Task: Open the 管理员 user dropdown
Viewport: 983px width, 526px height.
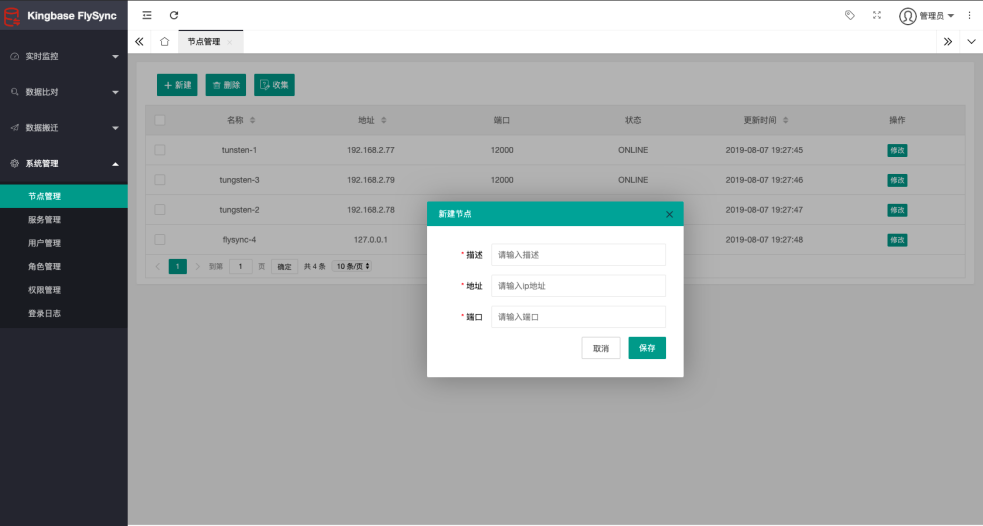Action: point(926,16)
